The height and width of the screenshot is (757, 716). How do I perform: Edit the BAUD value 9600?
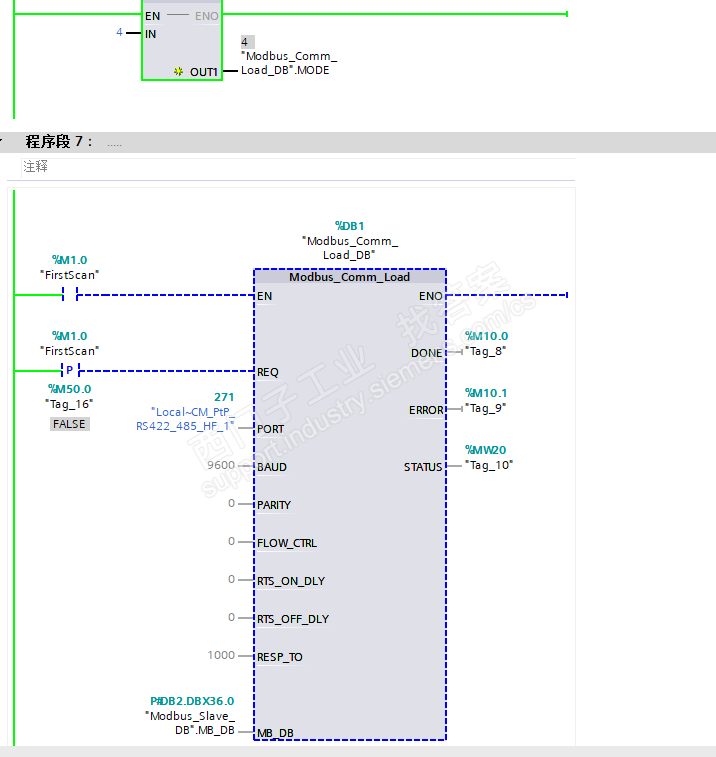[x=221, y=465]
